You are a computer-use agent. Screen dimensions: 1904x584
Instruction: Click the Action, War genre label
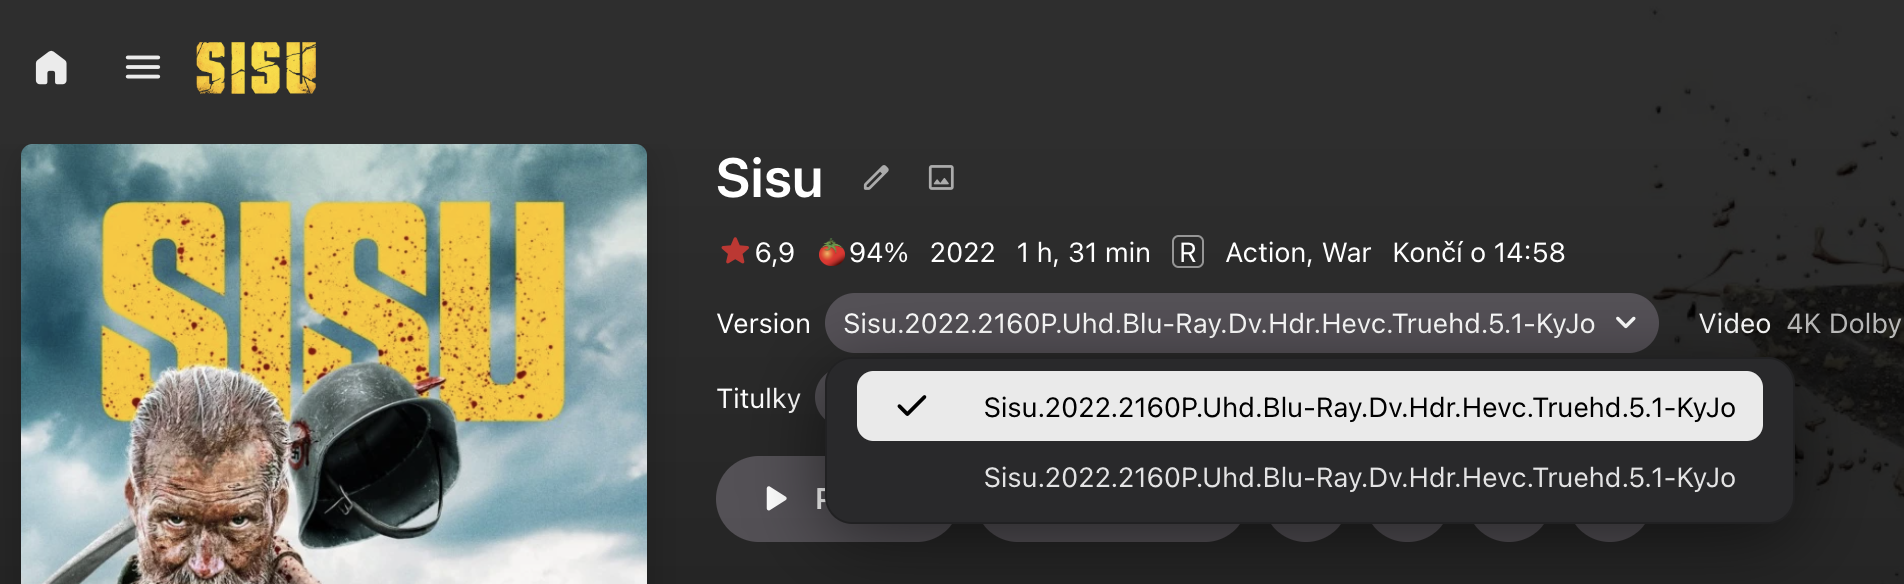1296,252
